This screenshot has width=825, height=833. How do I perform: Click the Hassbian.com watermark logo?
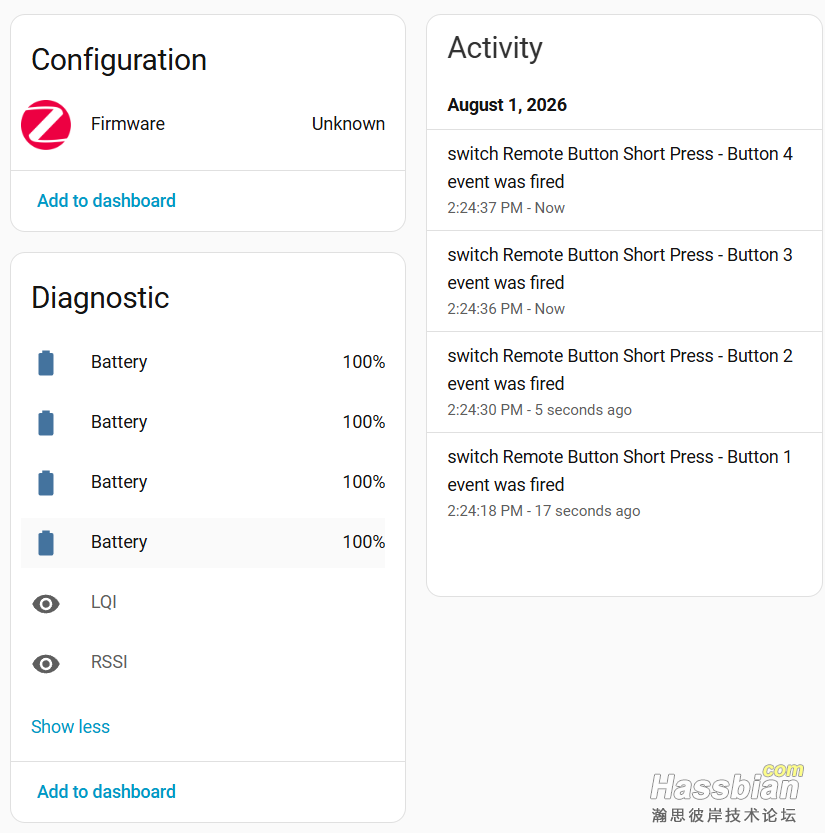(726, 793)
